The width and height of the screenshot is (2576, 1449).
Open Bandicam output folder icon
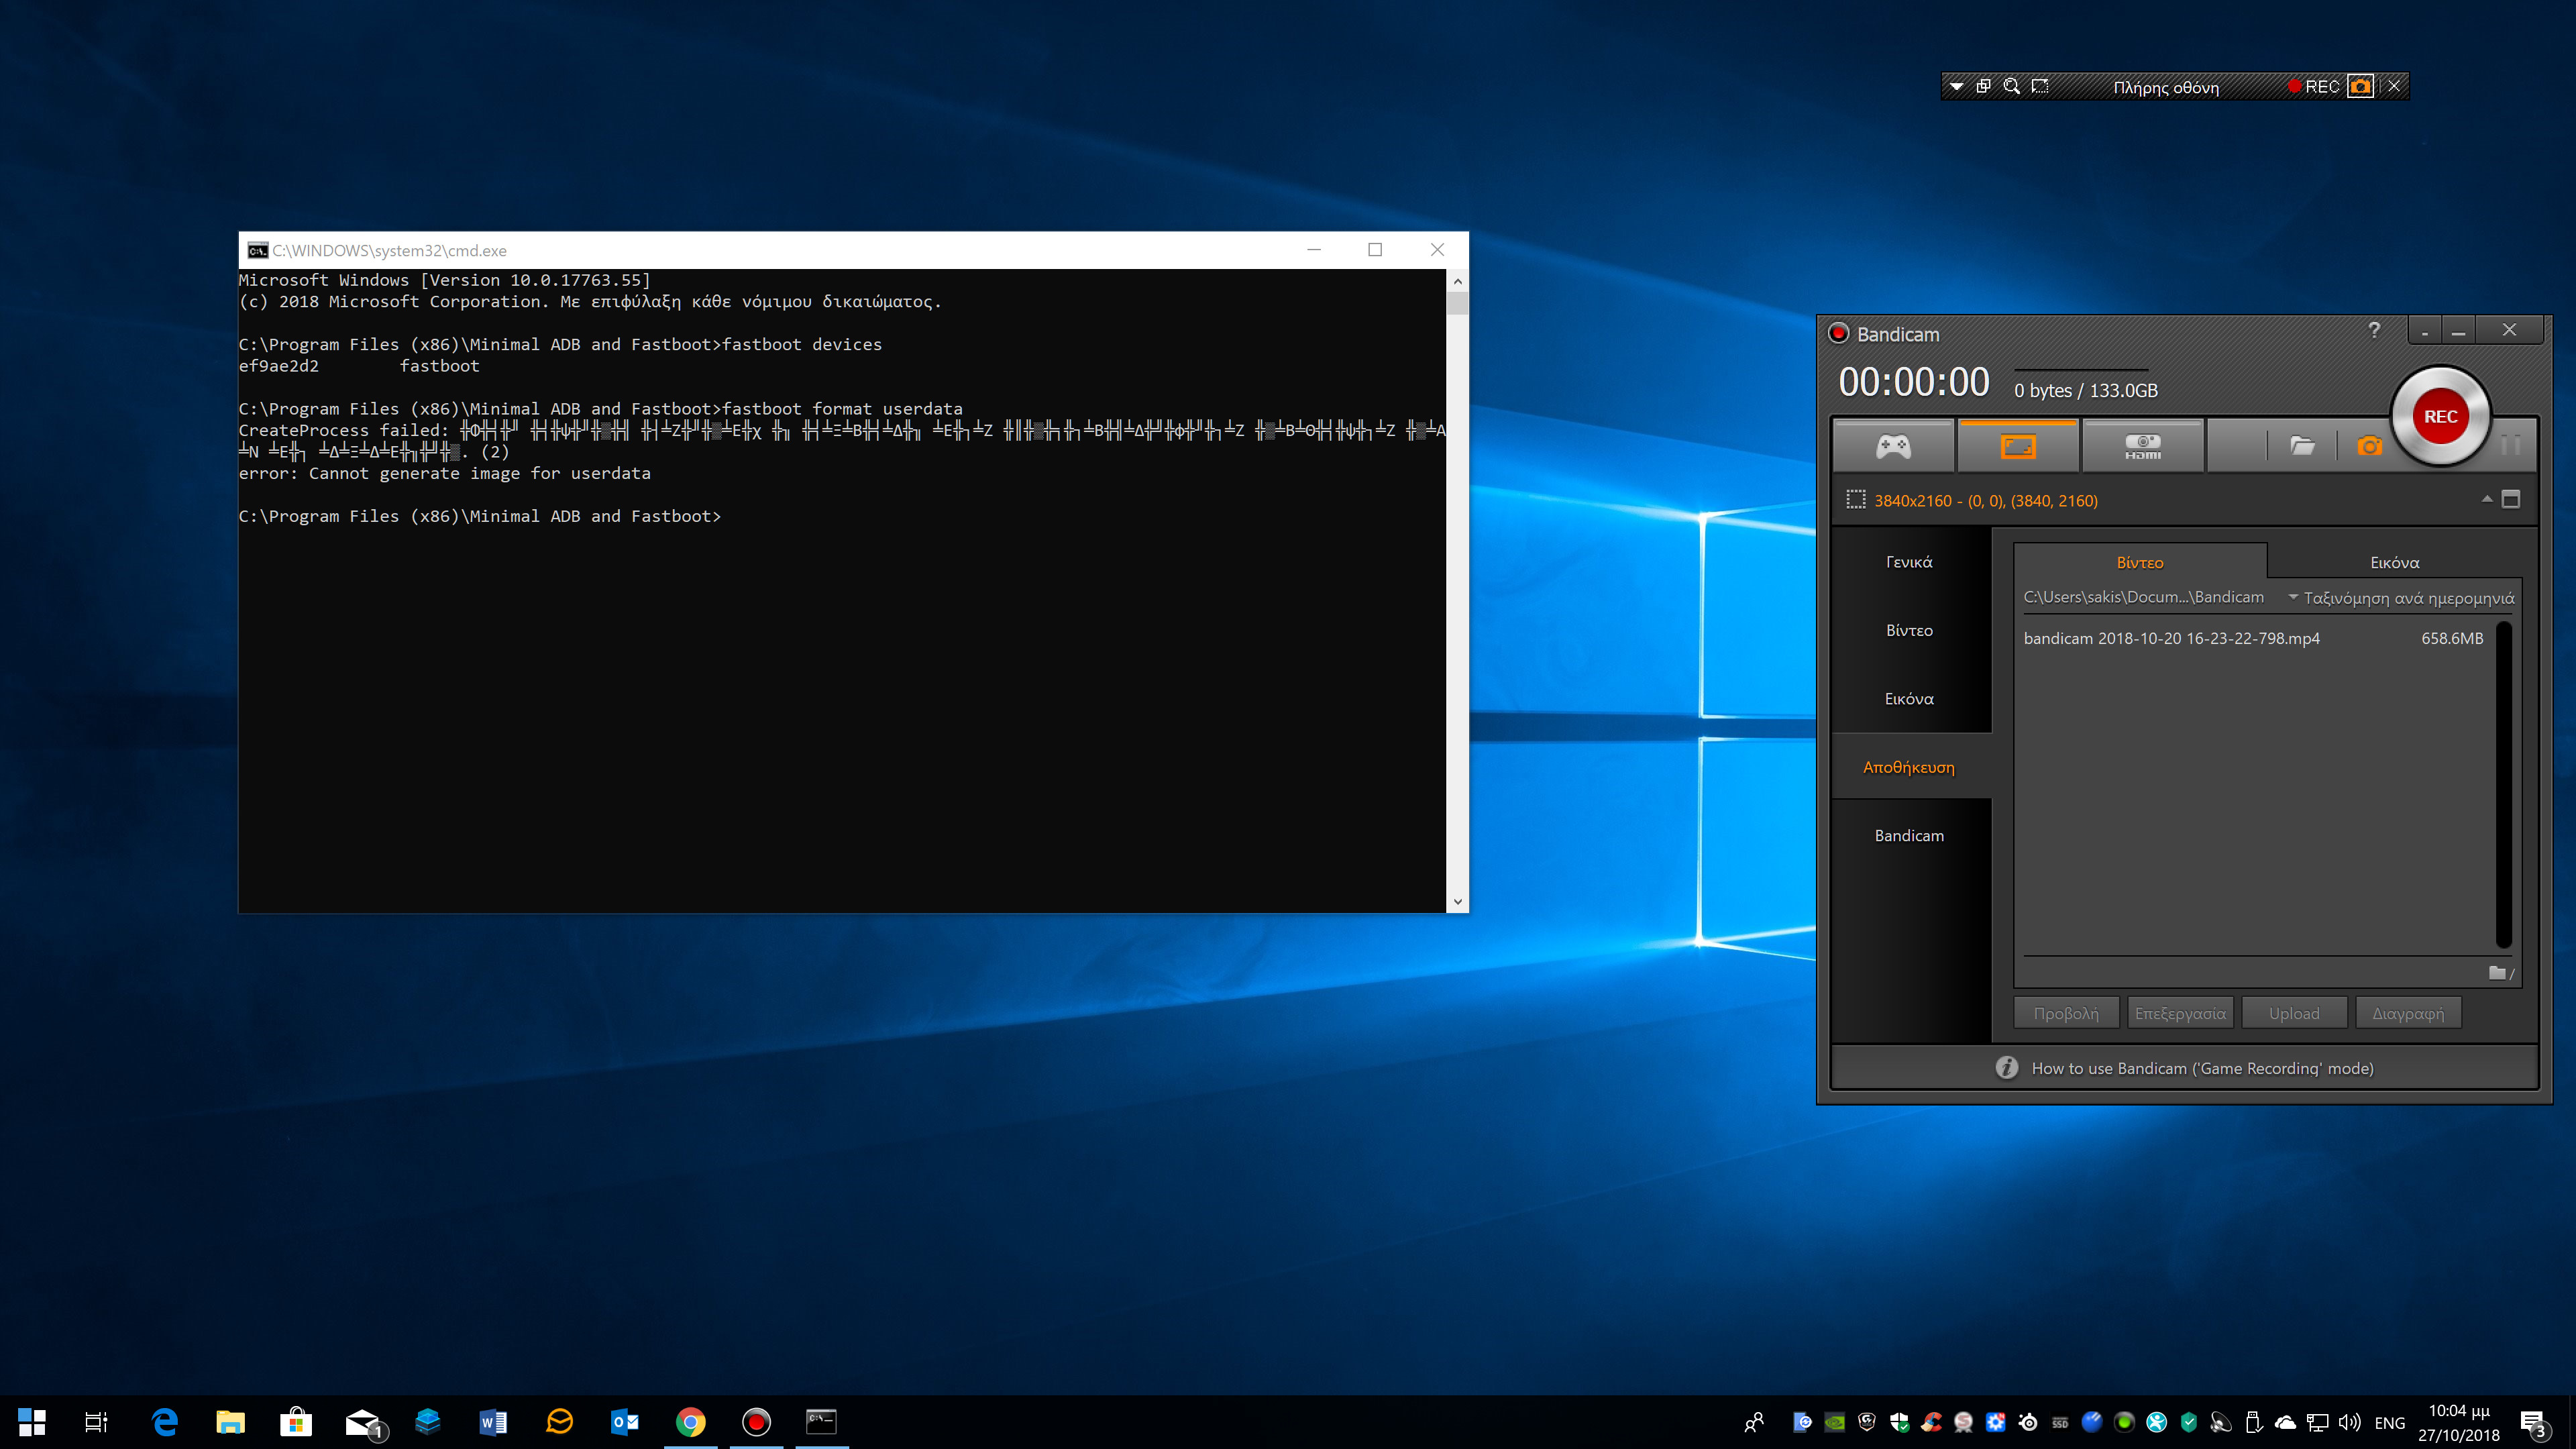pos(2302,446)
